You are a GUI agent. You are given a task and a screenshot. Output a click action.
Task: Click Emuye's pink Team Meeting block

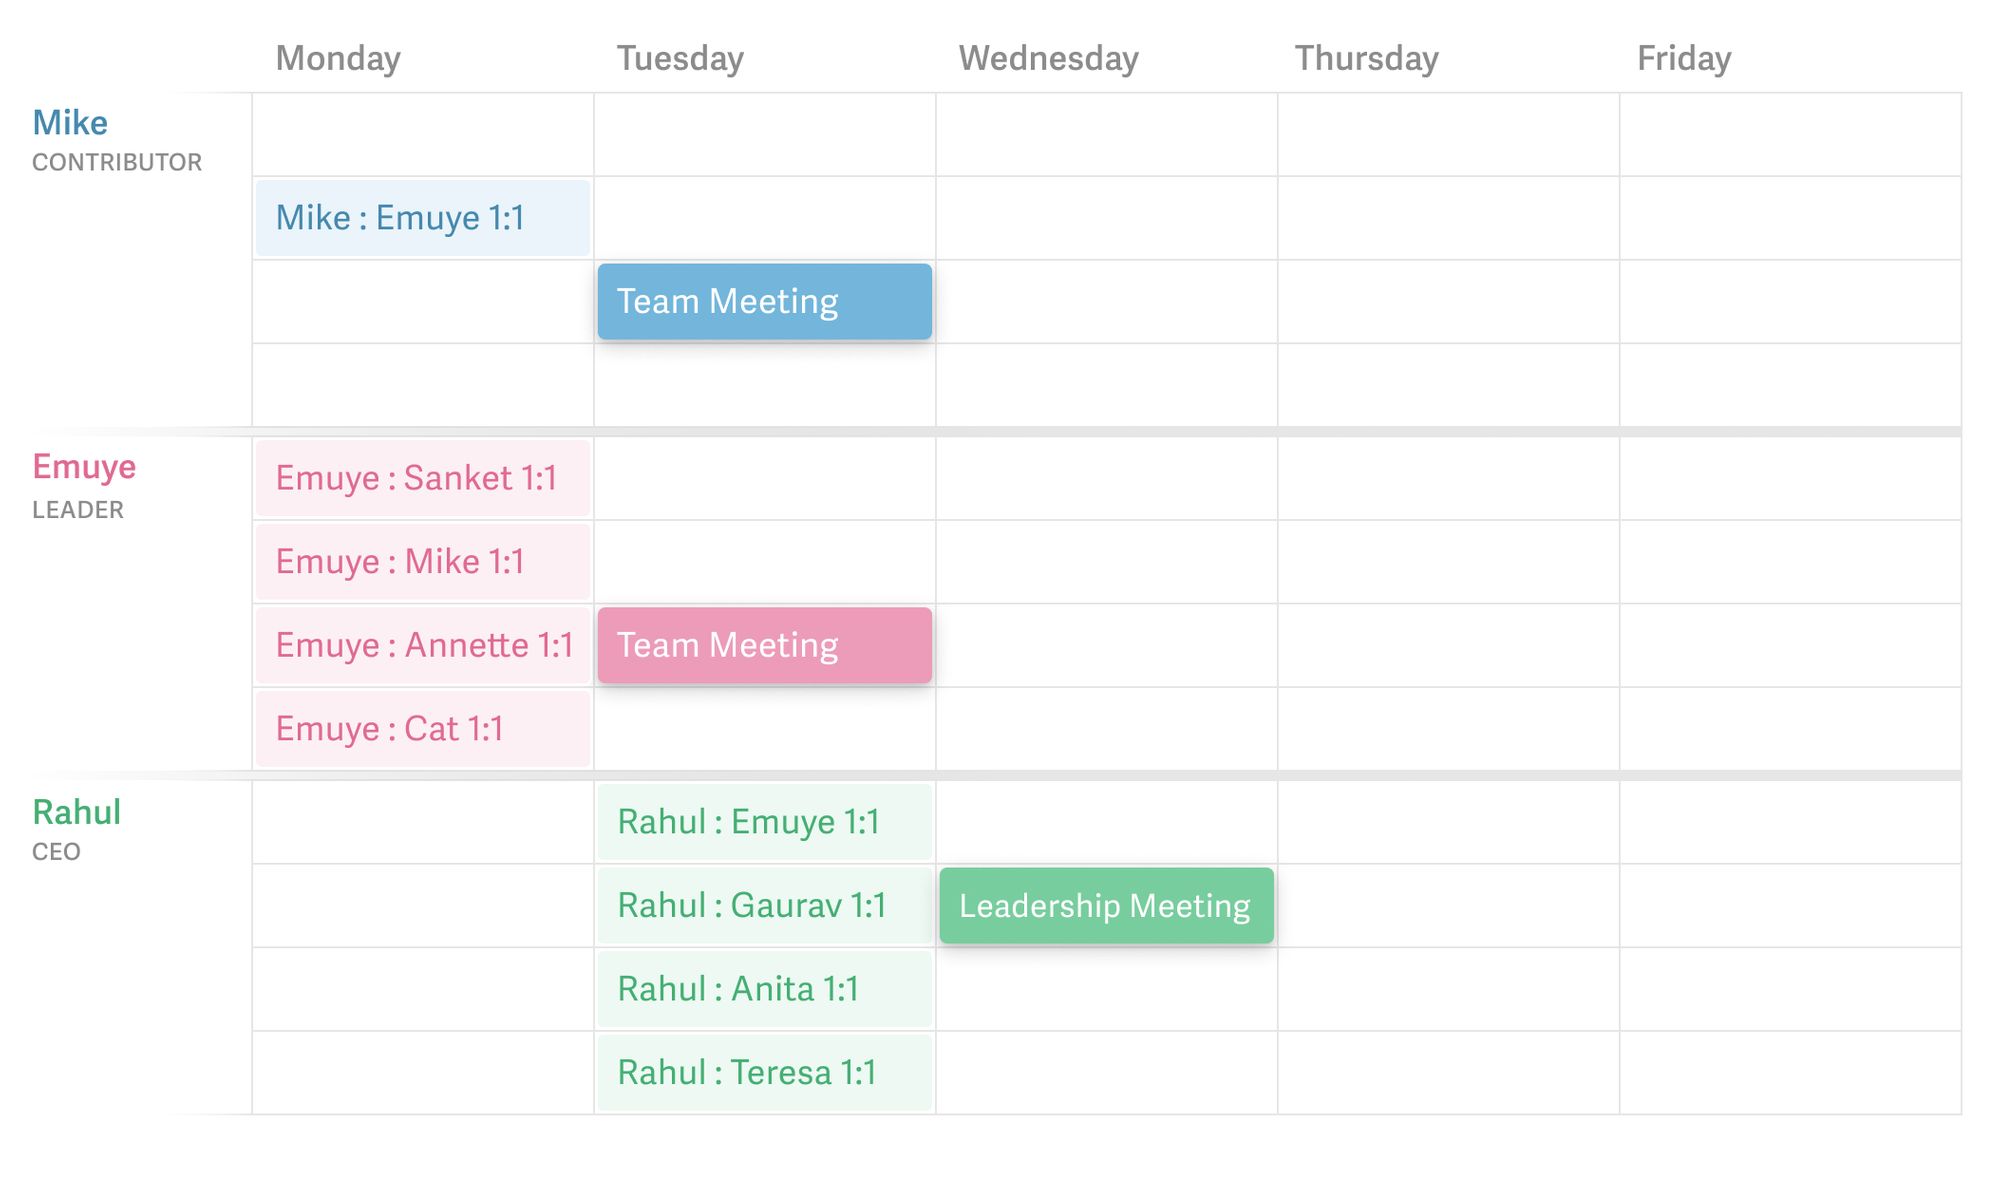pos(765,645)
